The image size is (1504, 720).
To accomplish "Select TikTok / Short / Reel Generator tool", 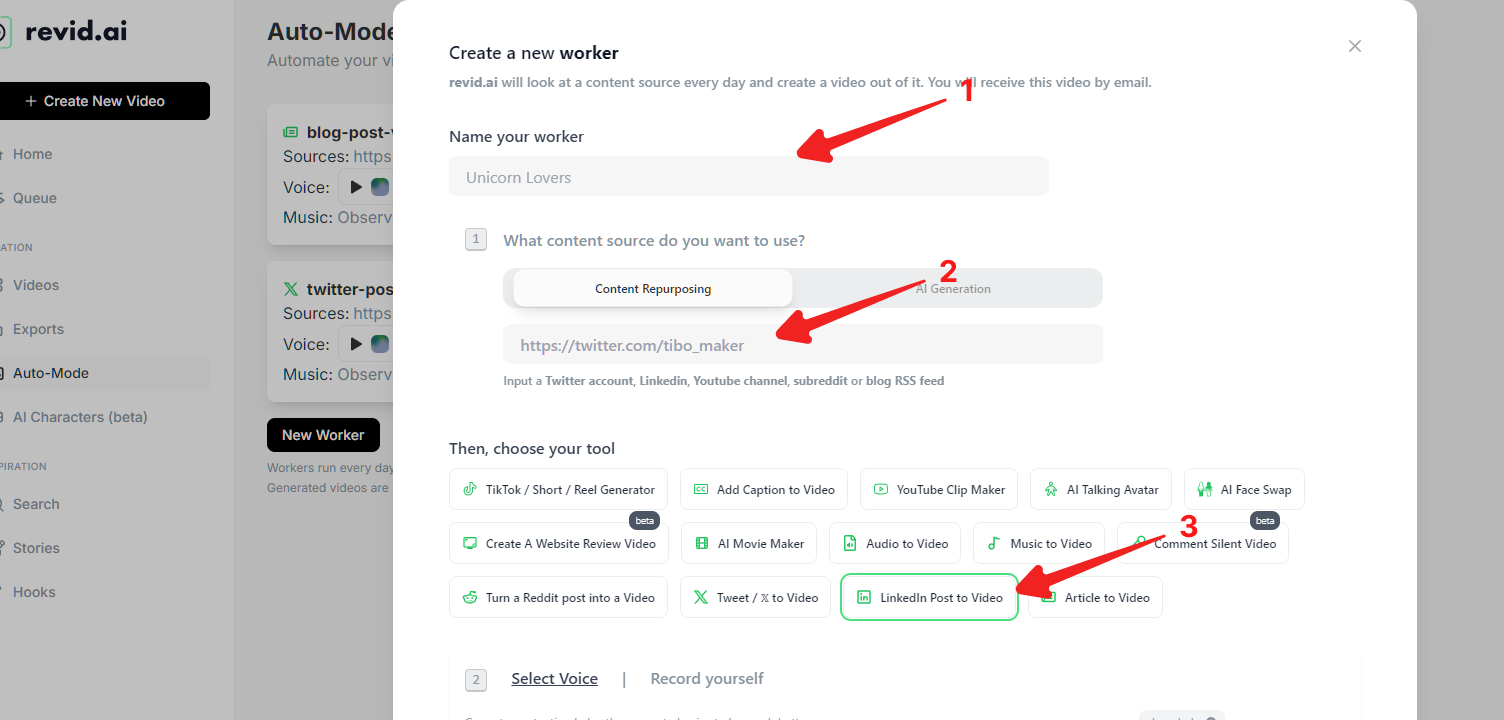I will pyautogui.click(x=558, y=489).
